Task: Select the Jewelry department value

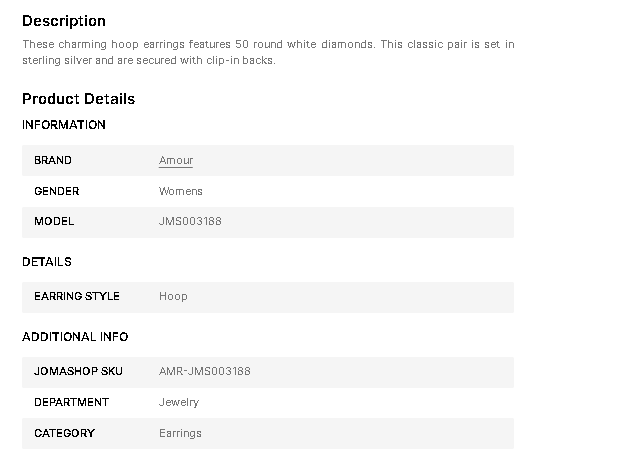Action: (179, 402)
